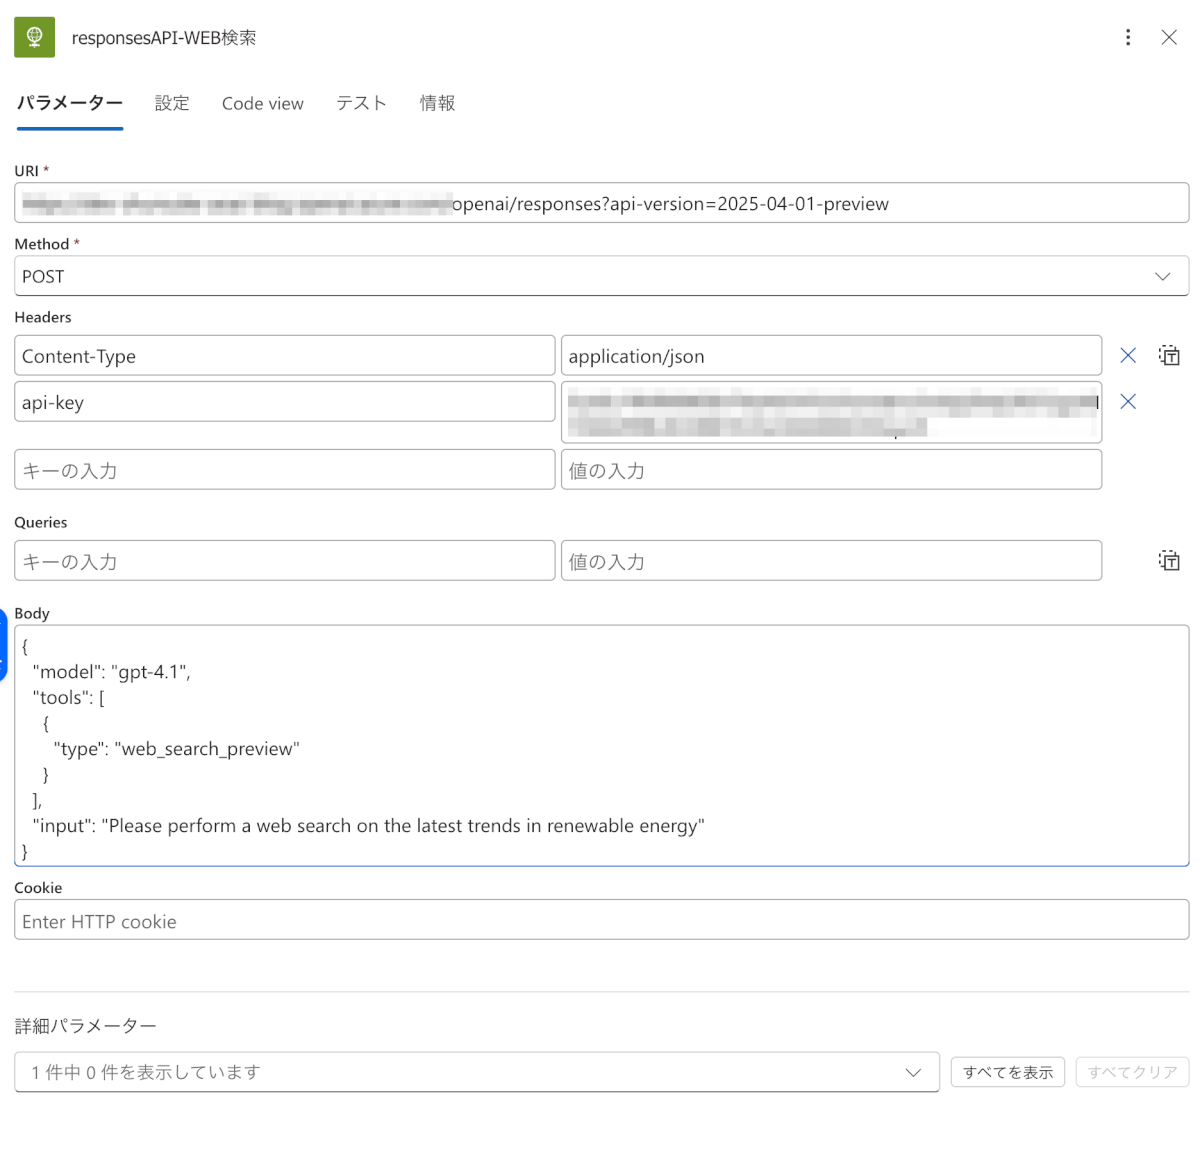Screen dimensions: 1200x1154
Task: Open the three-dot more options menu
Action: [1128, 37]
